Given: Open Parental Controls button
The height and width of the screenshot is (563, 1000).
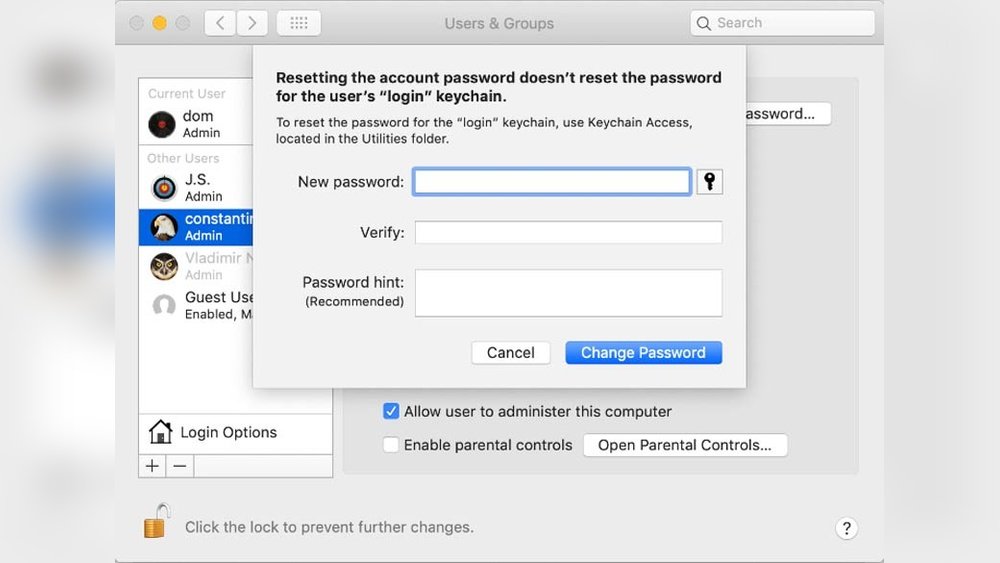Looking at the screenshot, I should tap(684, 445).
